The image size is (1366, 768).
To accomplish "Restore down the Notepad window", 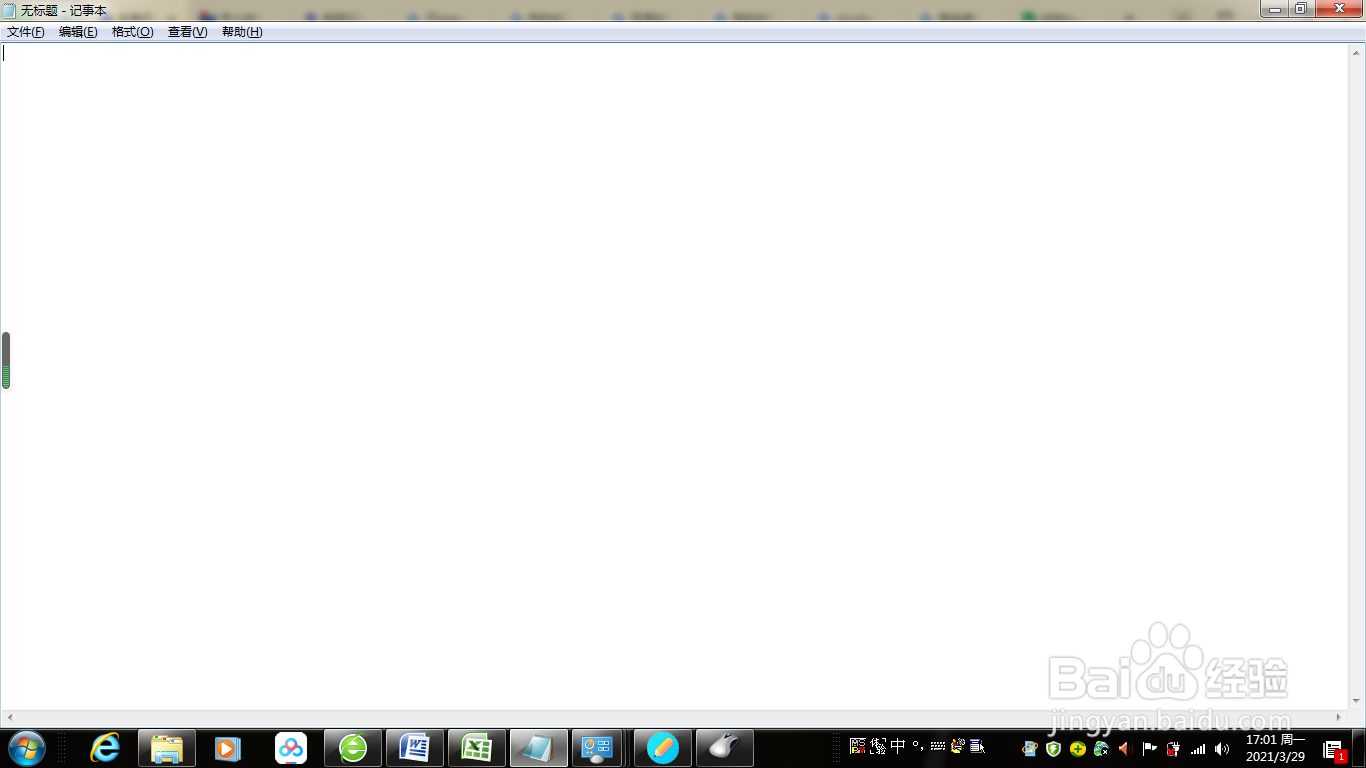I will [1301, 9].
